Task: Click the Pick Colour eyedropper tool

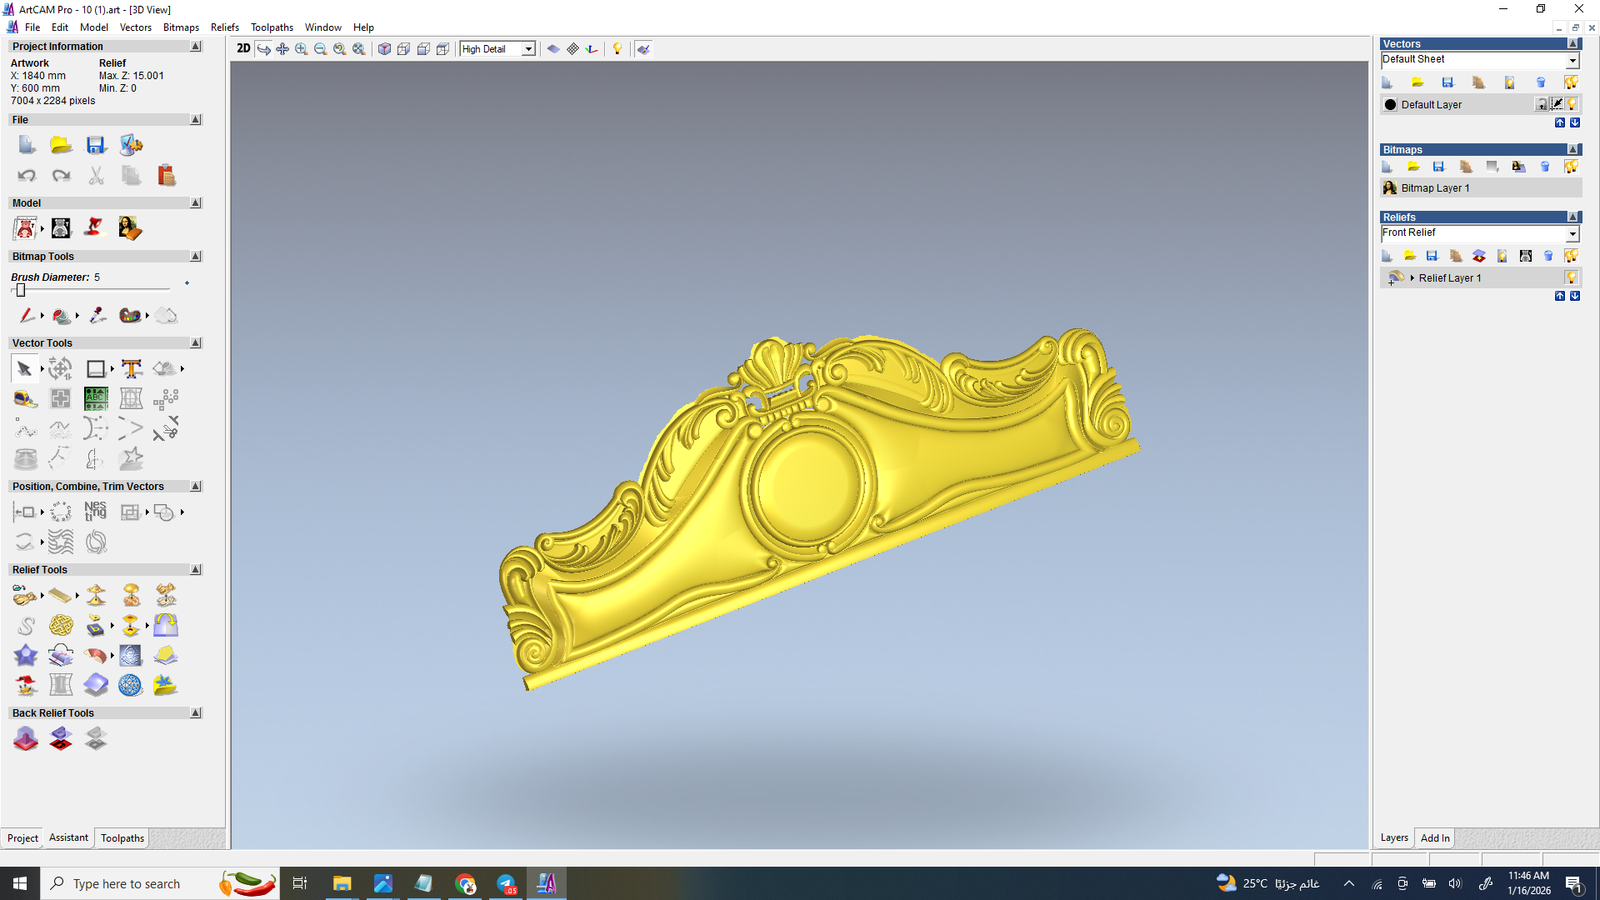Action: (x=97, y=316)
